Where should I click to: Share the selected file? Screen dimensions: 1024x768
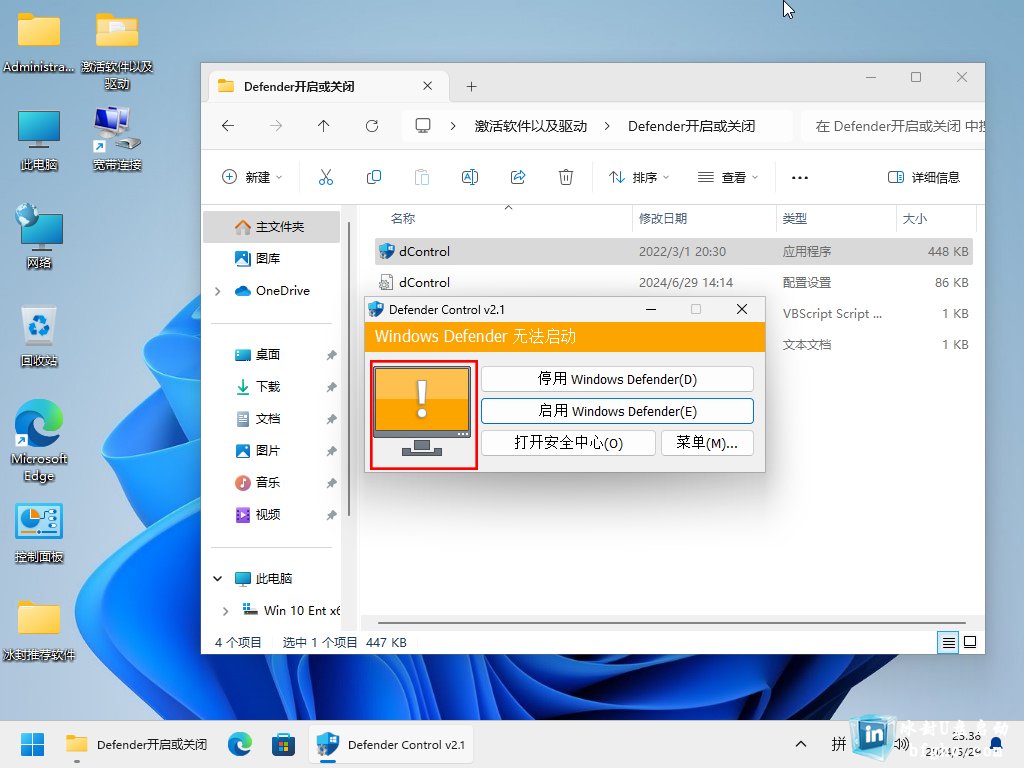click(518, 177)
